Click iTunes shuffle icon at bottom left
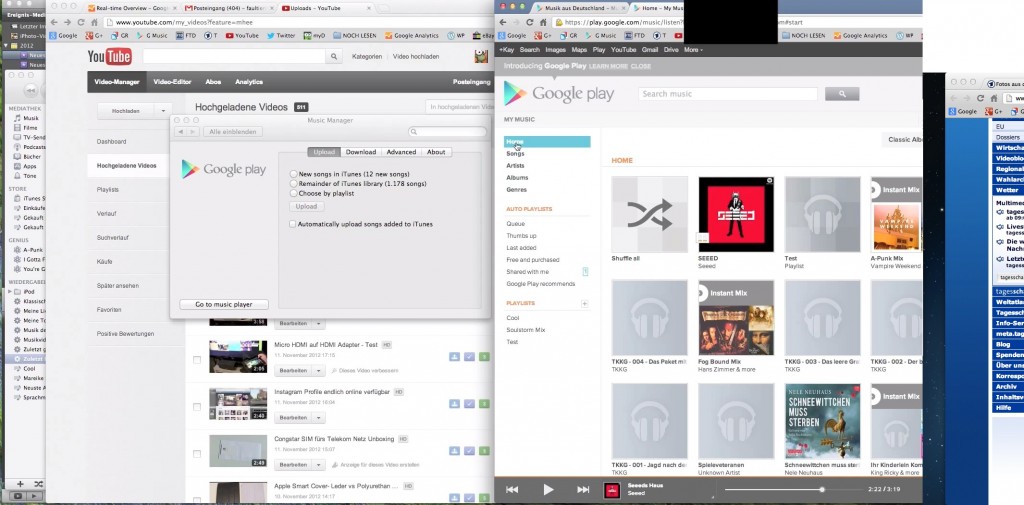This screenshot has width=1024, height=505. (x=39, y=484)
